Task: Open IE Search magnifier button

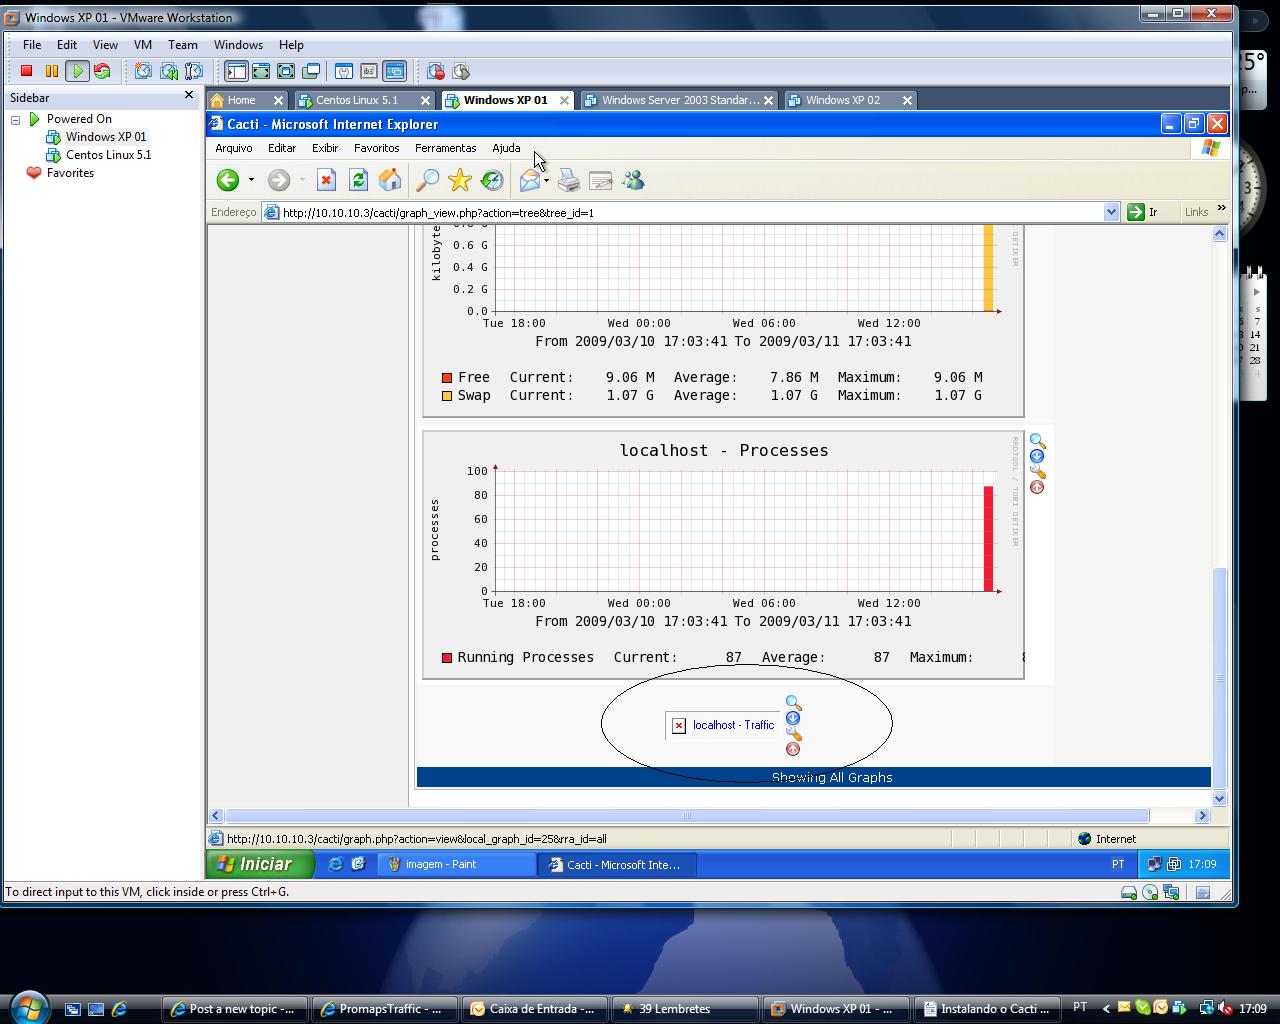Action: (x=427, y=180)
